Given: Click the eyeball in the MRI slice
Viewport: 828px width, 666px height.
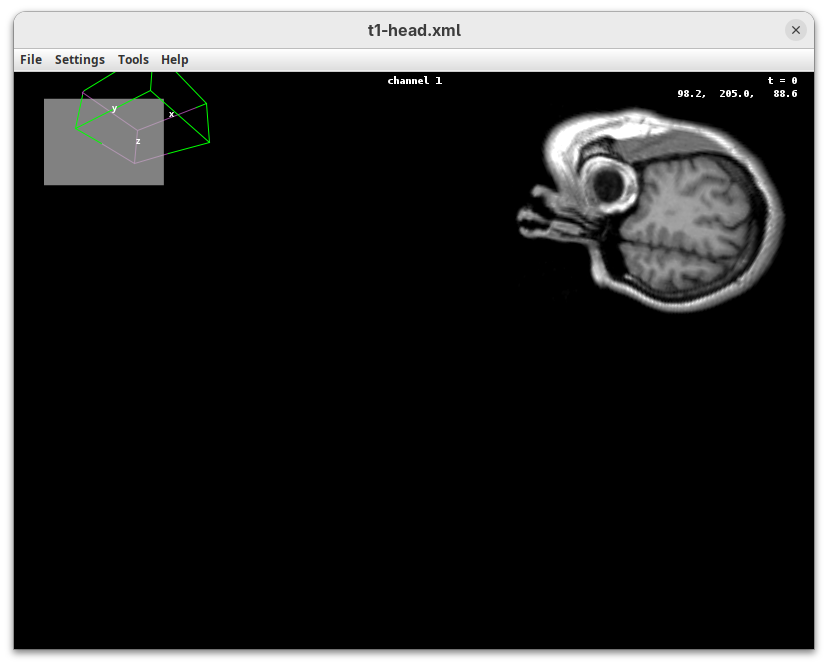Looking at the screenshot, I should point(607,181).
